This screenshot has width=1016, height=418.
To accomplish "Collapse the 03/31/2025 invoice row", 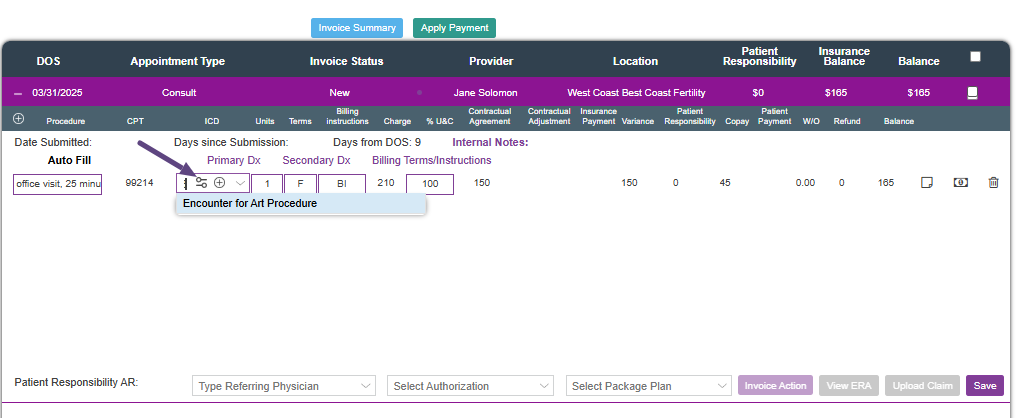I will click(x=18, y=93).
